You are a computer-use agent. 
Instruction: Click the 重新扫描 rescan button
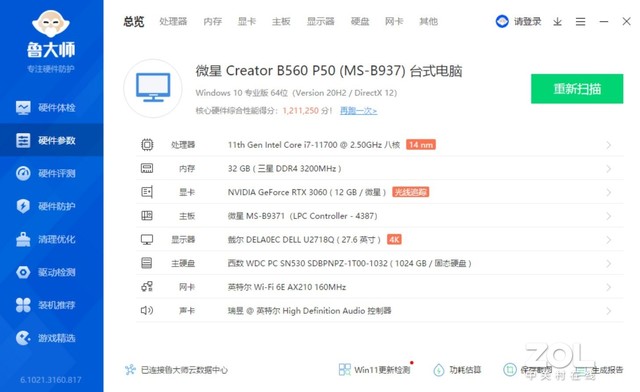(577, 89)
